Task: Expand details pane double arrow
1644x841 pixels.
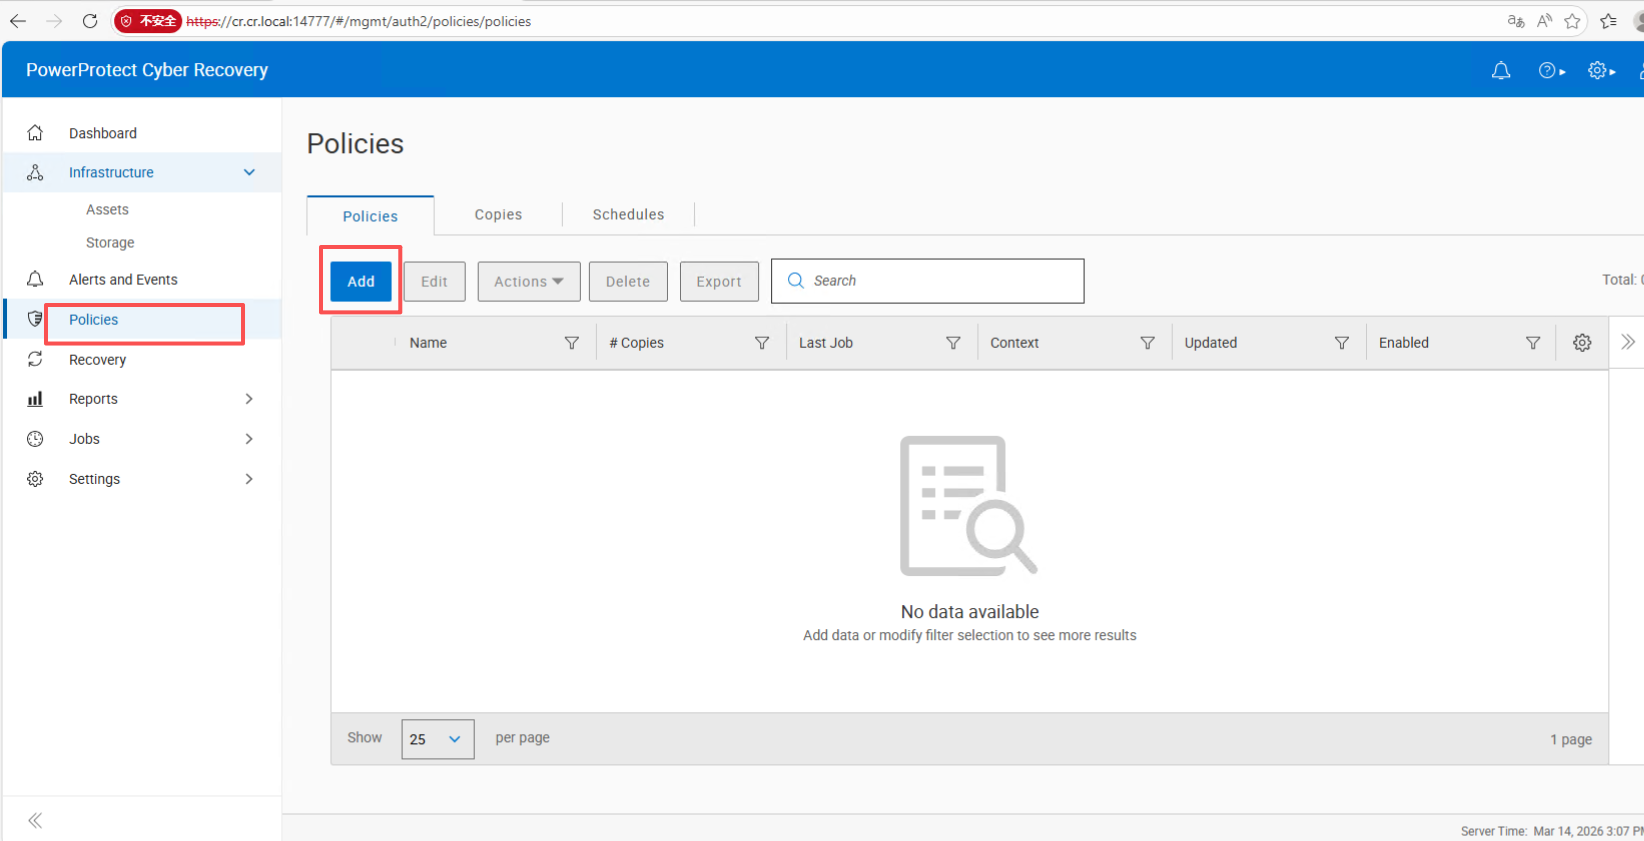Action: point(1628,342)
